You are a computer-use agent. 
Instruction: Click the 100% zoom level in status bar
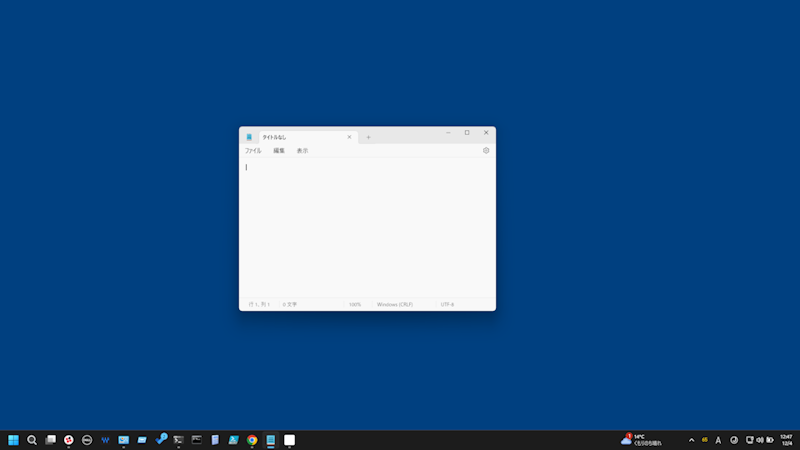click(355, 305)
